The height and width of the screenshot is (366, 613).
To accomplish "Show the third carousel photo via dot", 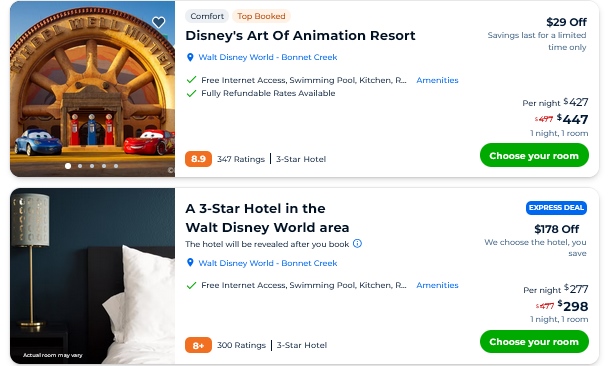I will [x=92, y=166].
